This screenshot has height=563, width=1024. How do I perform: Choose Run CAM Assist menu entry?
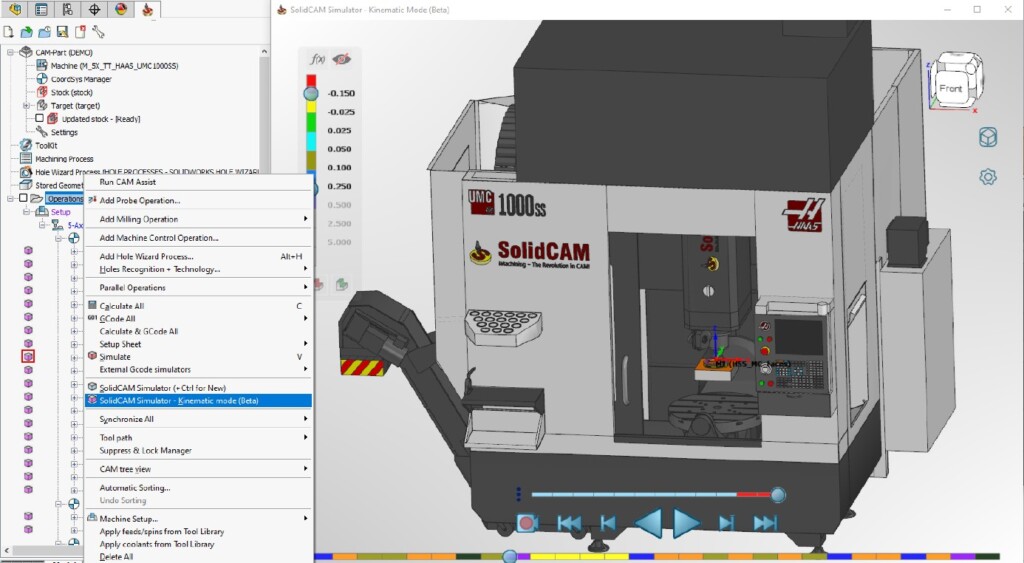[199, 182]
